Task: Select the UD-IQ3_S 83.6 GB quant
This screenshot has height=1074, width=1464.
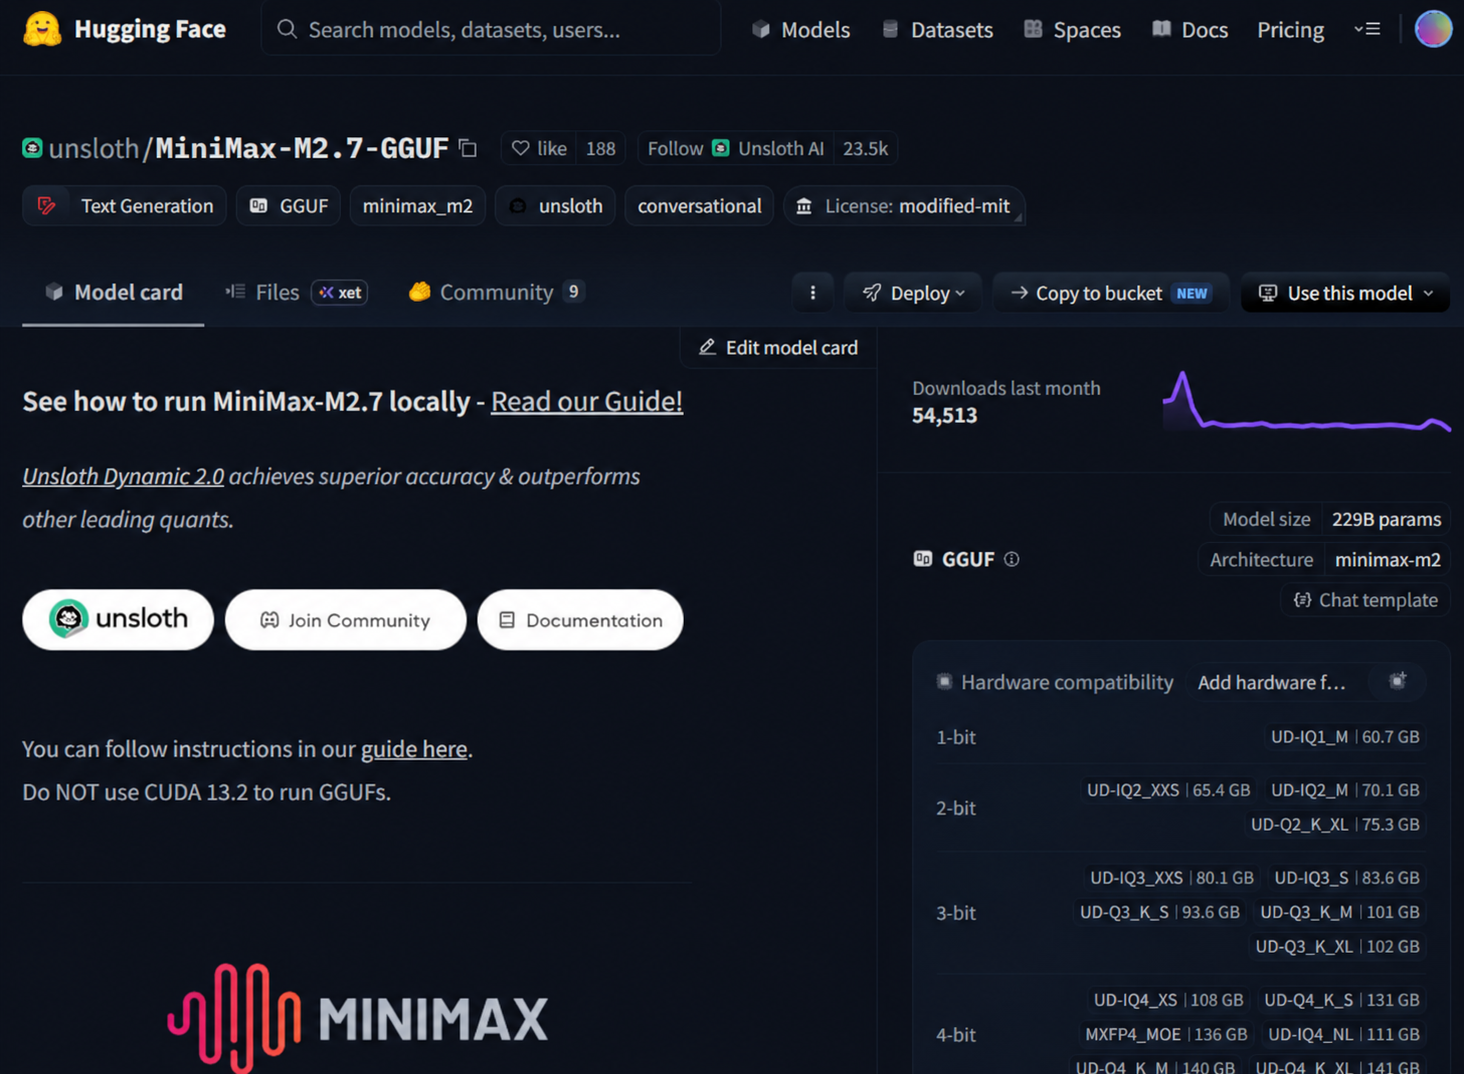Action: click(x=1347, y=877)
